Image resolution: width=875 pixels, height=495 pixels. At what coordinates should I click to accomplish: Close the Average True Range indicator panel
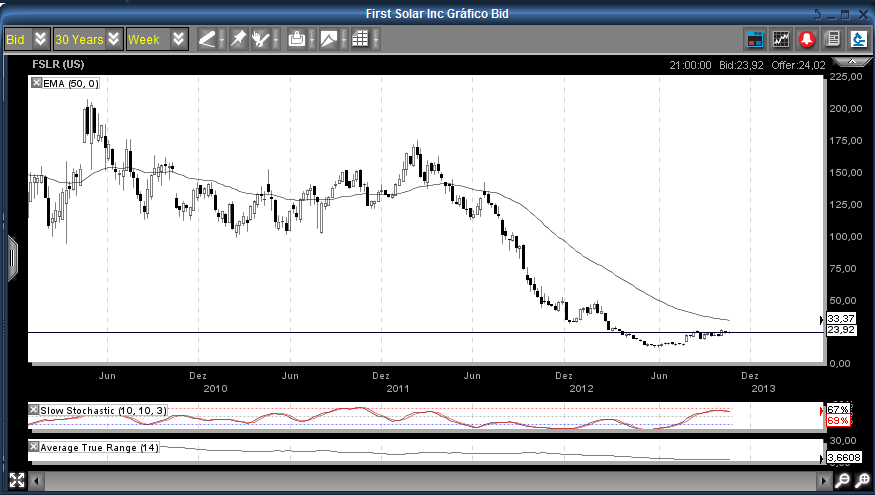tap(33, 447)
